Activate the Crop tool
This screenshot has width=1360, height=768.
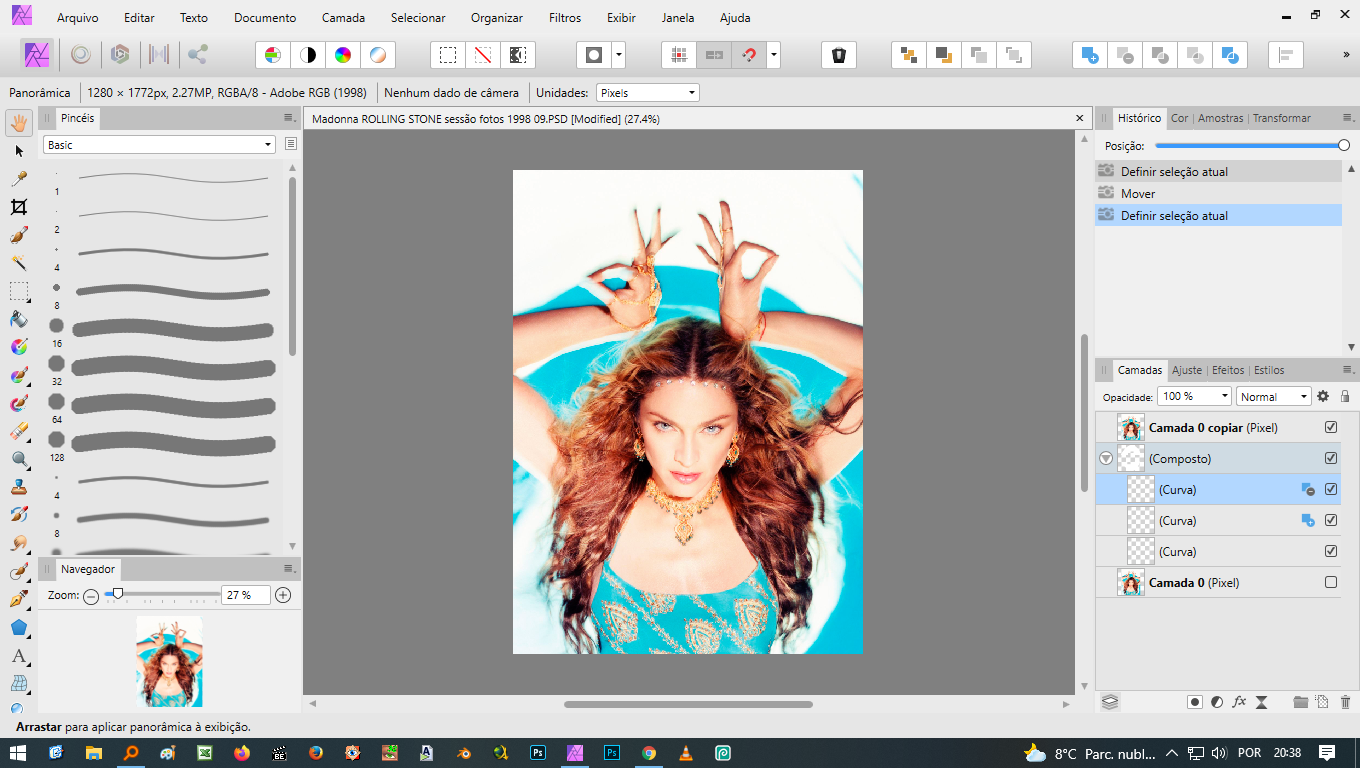coord(19,207)
